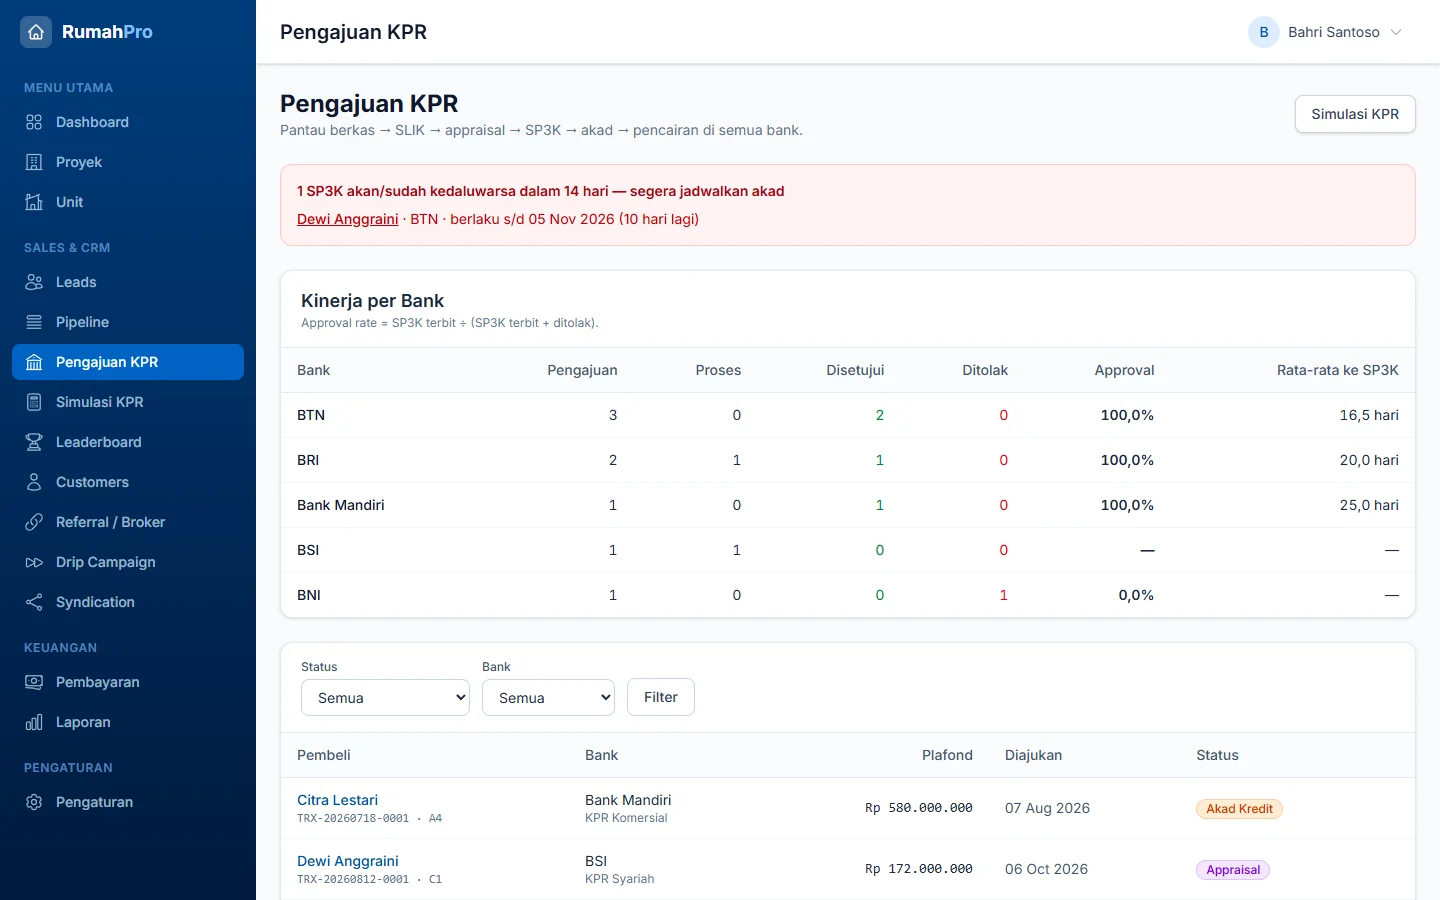Click TRX-20260718-0001 transaction code
This screenshot has width=1440, height=900.
[353, 818]
